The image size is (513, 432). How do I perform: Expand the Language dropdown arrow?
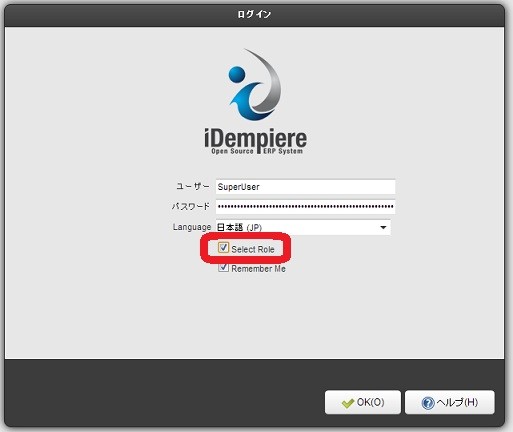tap(383, 227)
